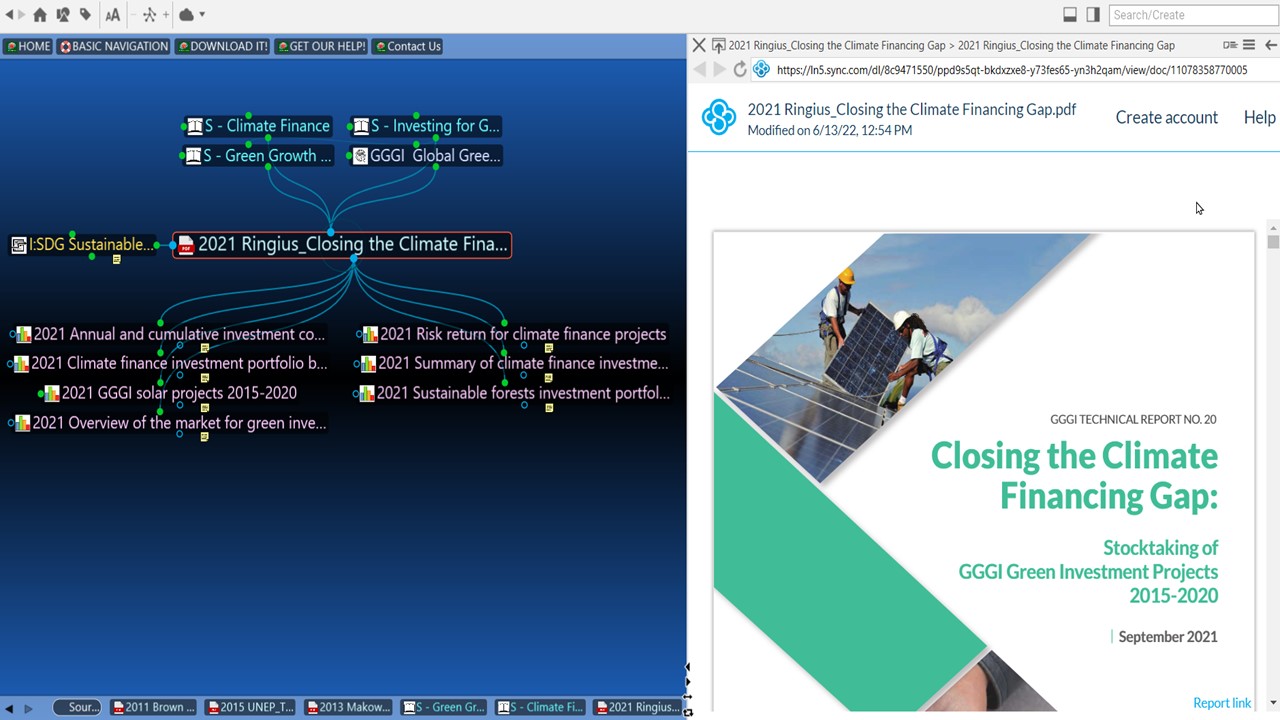Reload the embedded browser page
Image resolution: width=1280 pixels, height=720 pixels.
[x=740, y=70]
